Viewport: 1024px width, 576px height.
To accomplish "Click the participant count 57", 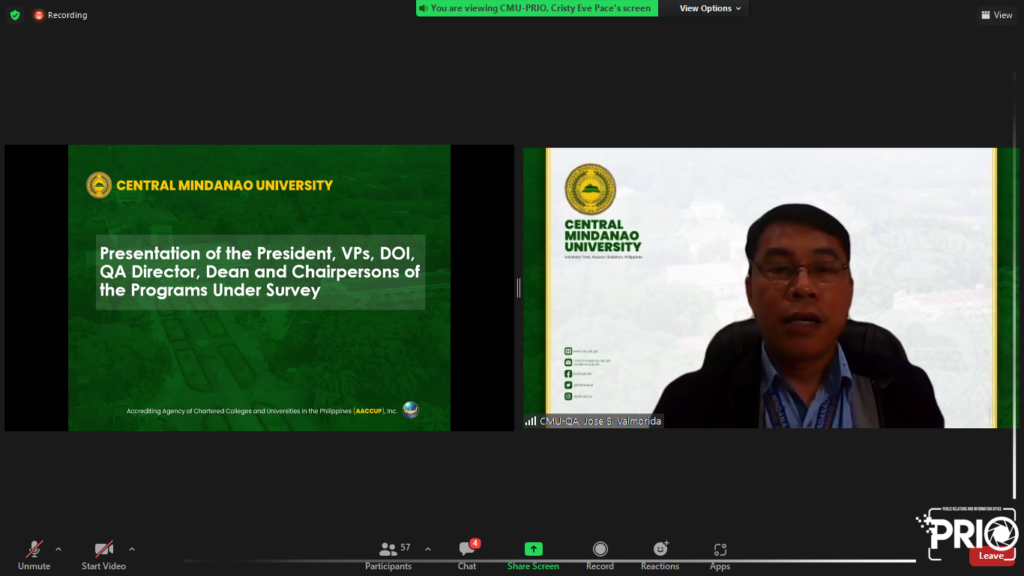I will coord(406,547).
